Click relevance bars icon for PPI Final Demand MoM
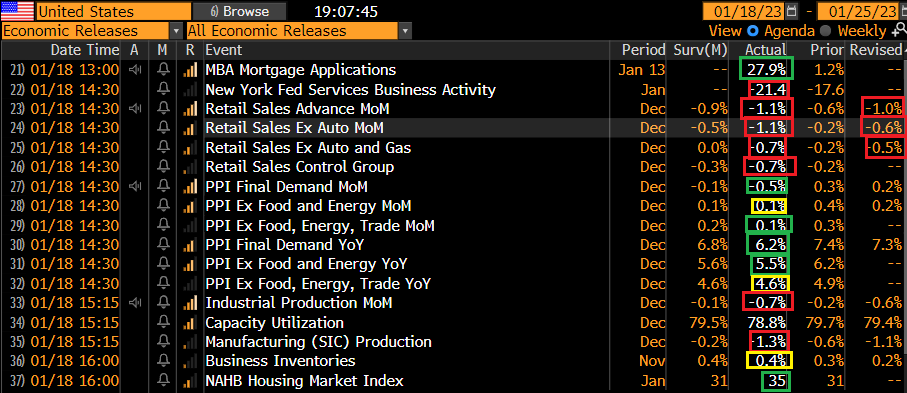 coord(189,186)
